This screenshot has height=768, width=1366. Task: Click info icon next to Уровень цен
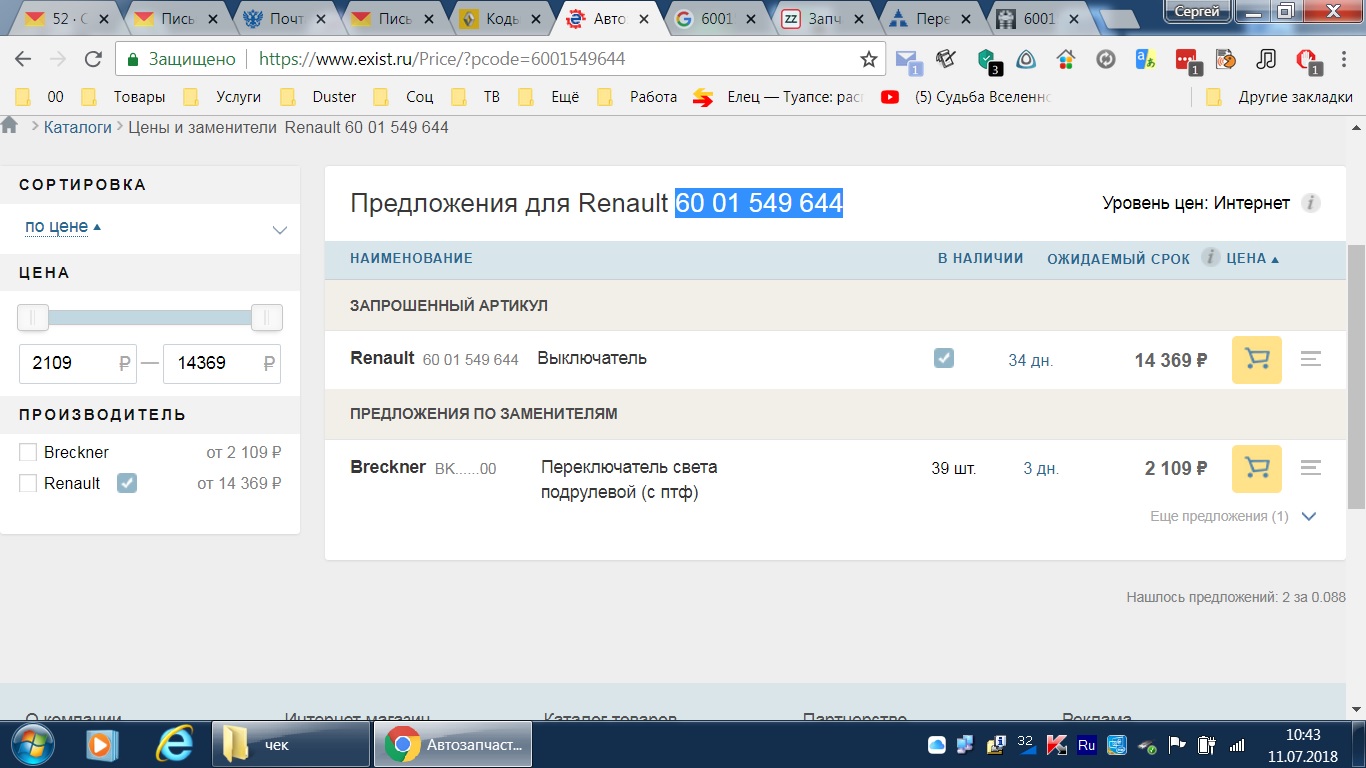click(x=1310, y=204)
